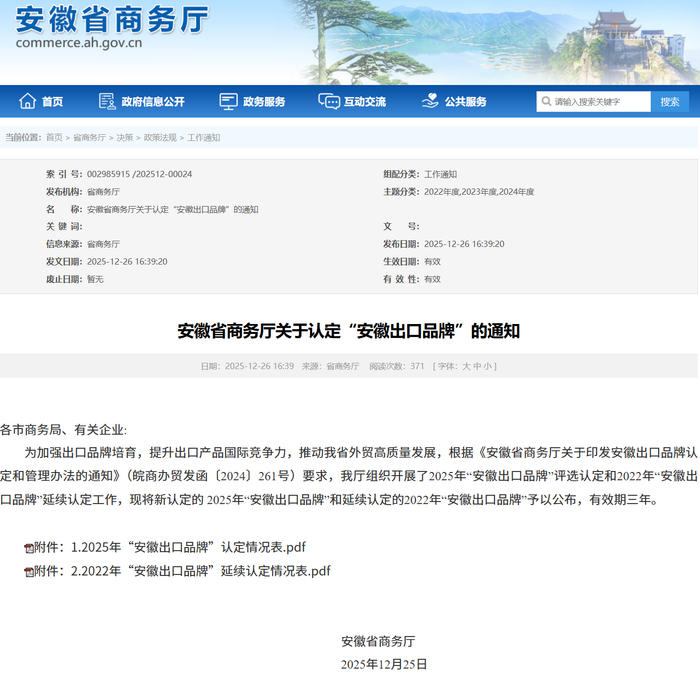Click the 公共服务 hand-heart icon

(x=430, y=101)
